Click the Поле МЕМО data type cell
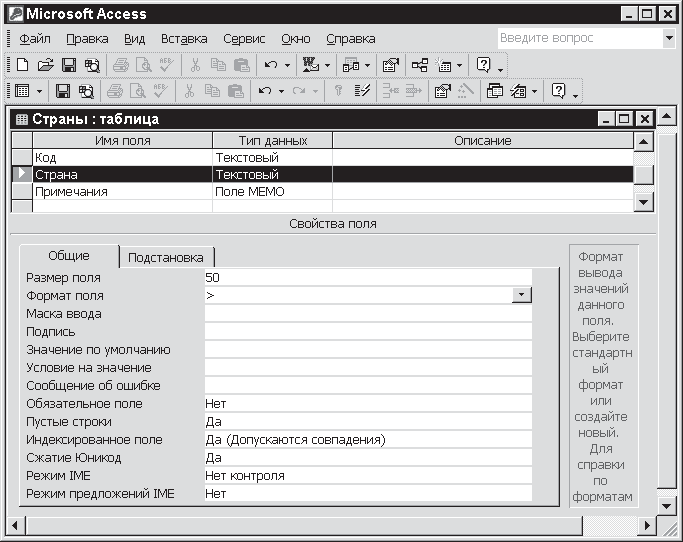This screenshot has height=542, width=683. (x=272, y=192)
